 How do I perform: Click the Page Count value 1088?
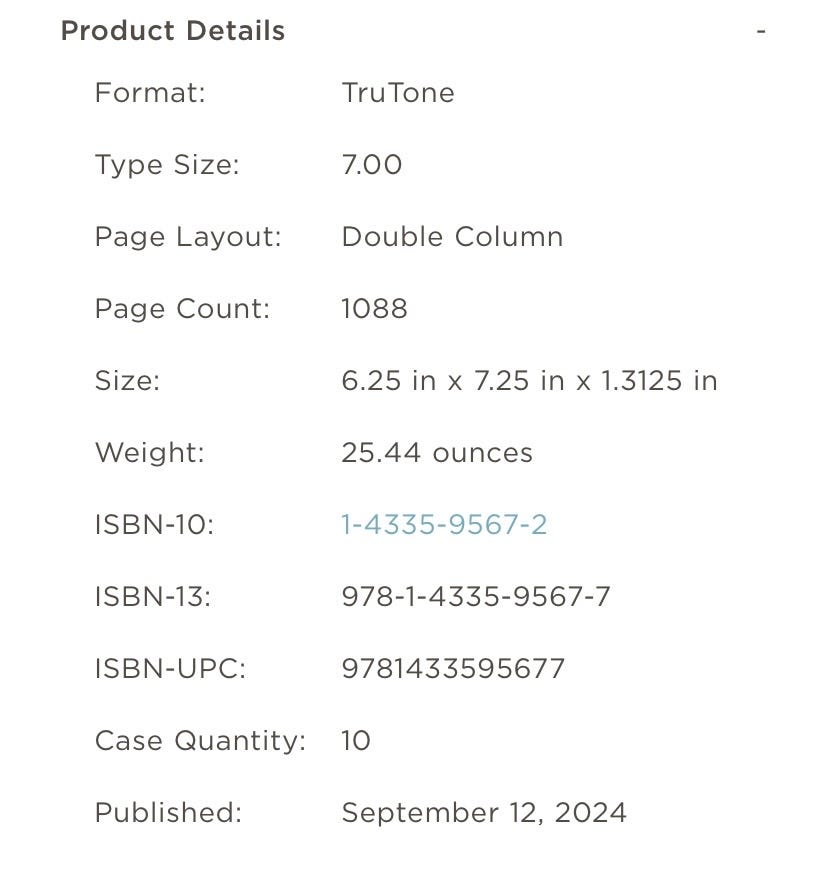click(x=374, y=309)
